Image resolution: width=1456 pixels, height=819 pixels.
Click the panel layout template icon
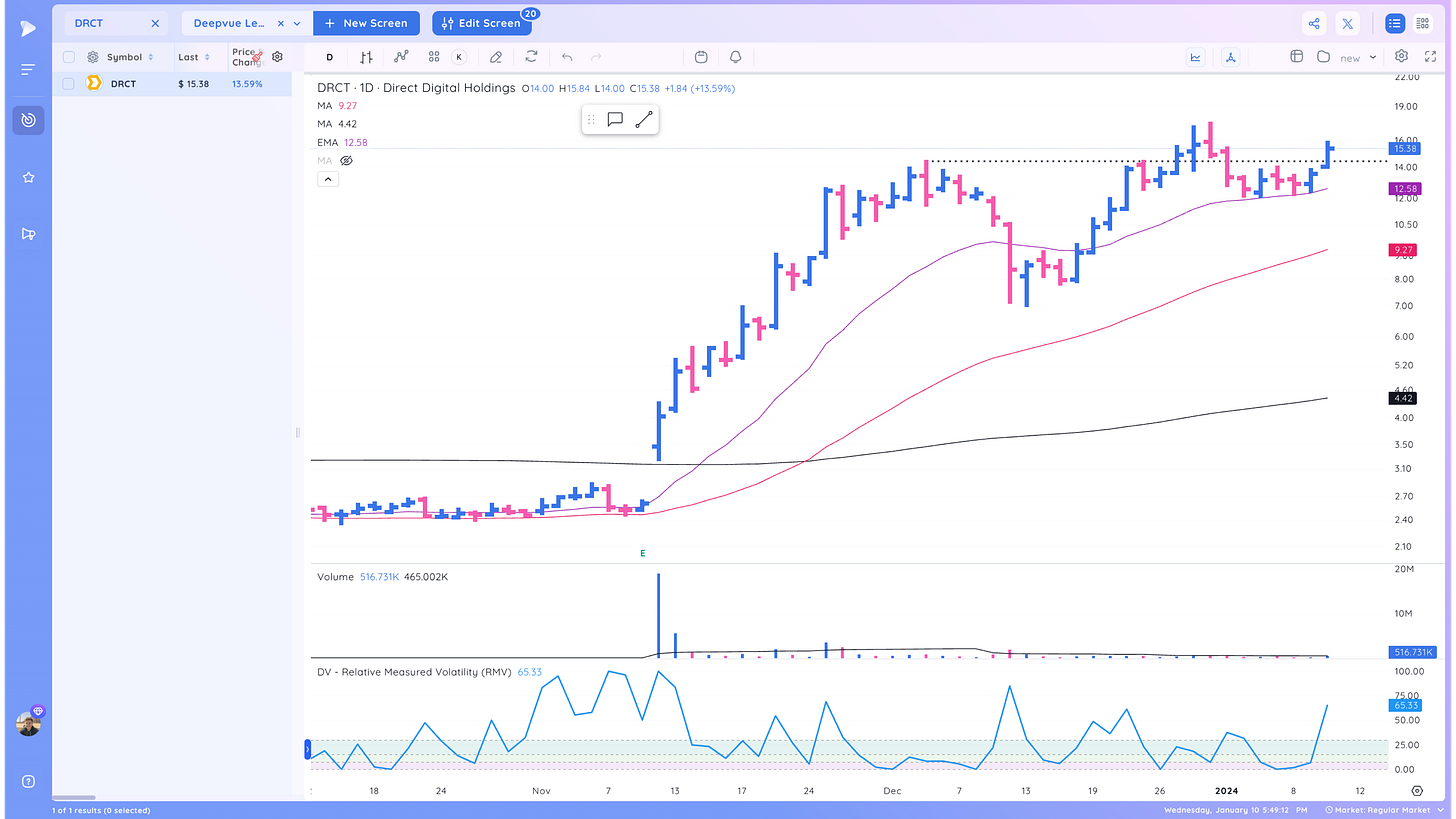(1297, 57)
